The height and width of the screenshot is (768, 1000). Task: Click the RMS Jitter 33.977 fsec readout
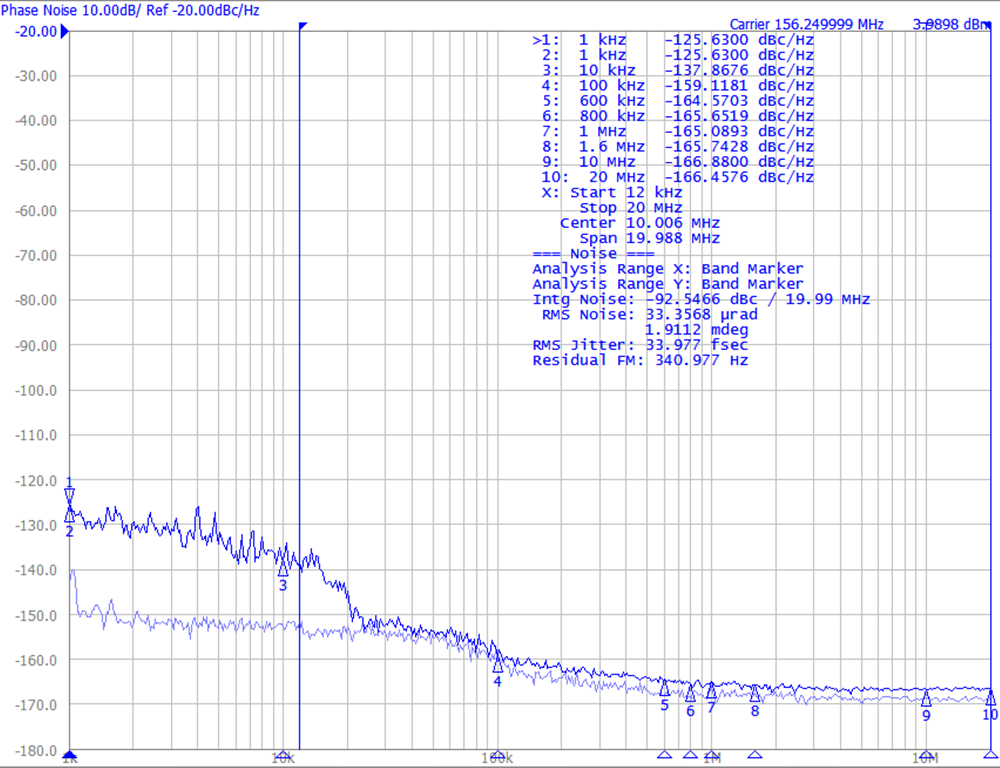click(x=640, y=345)
